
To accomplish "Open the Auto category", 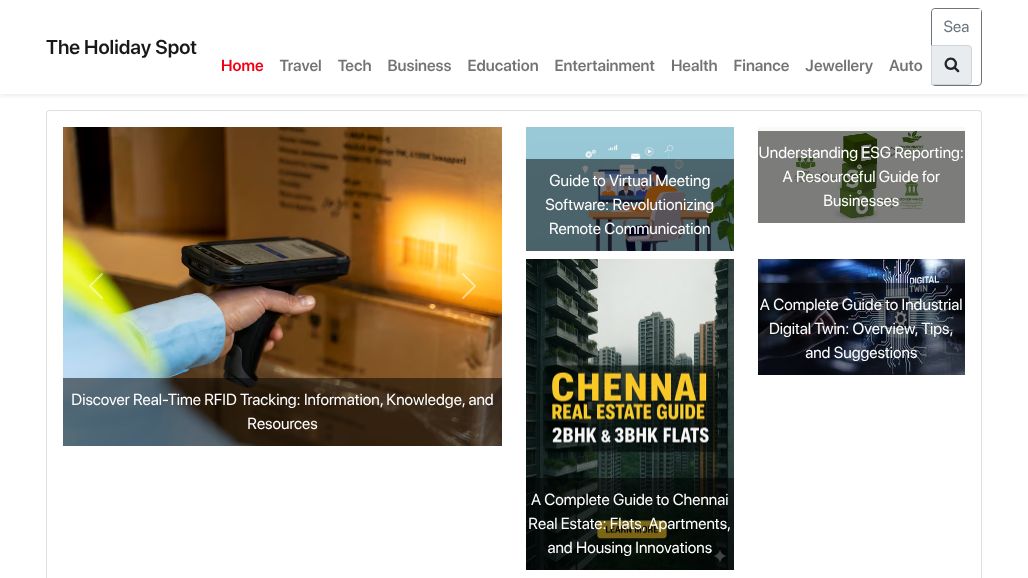I will [x=905, y=66].
